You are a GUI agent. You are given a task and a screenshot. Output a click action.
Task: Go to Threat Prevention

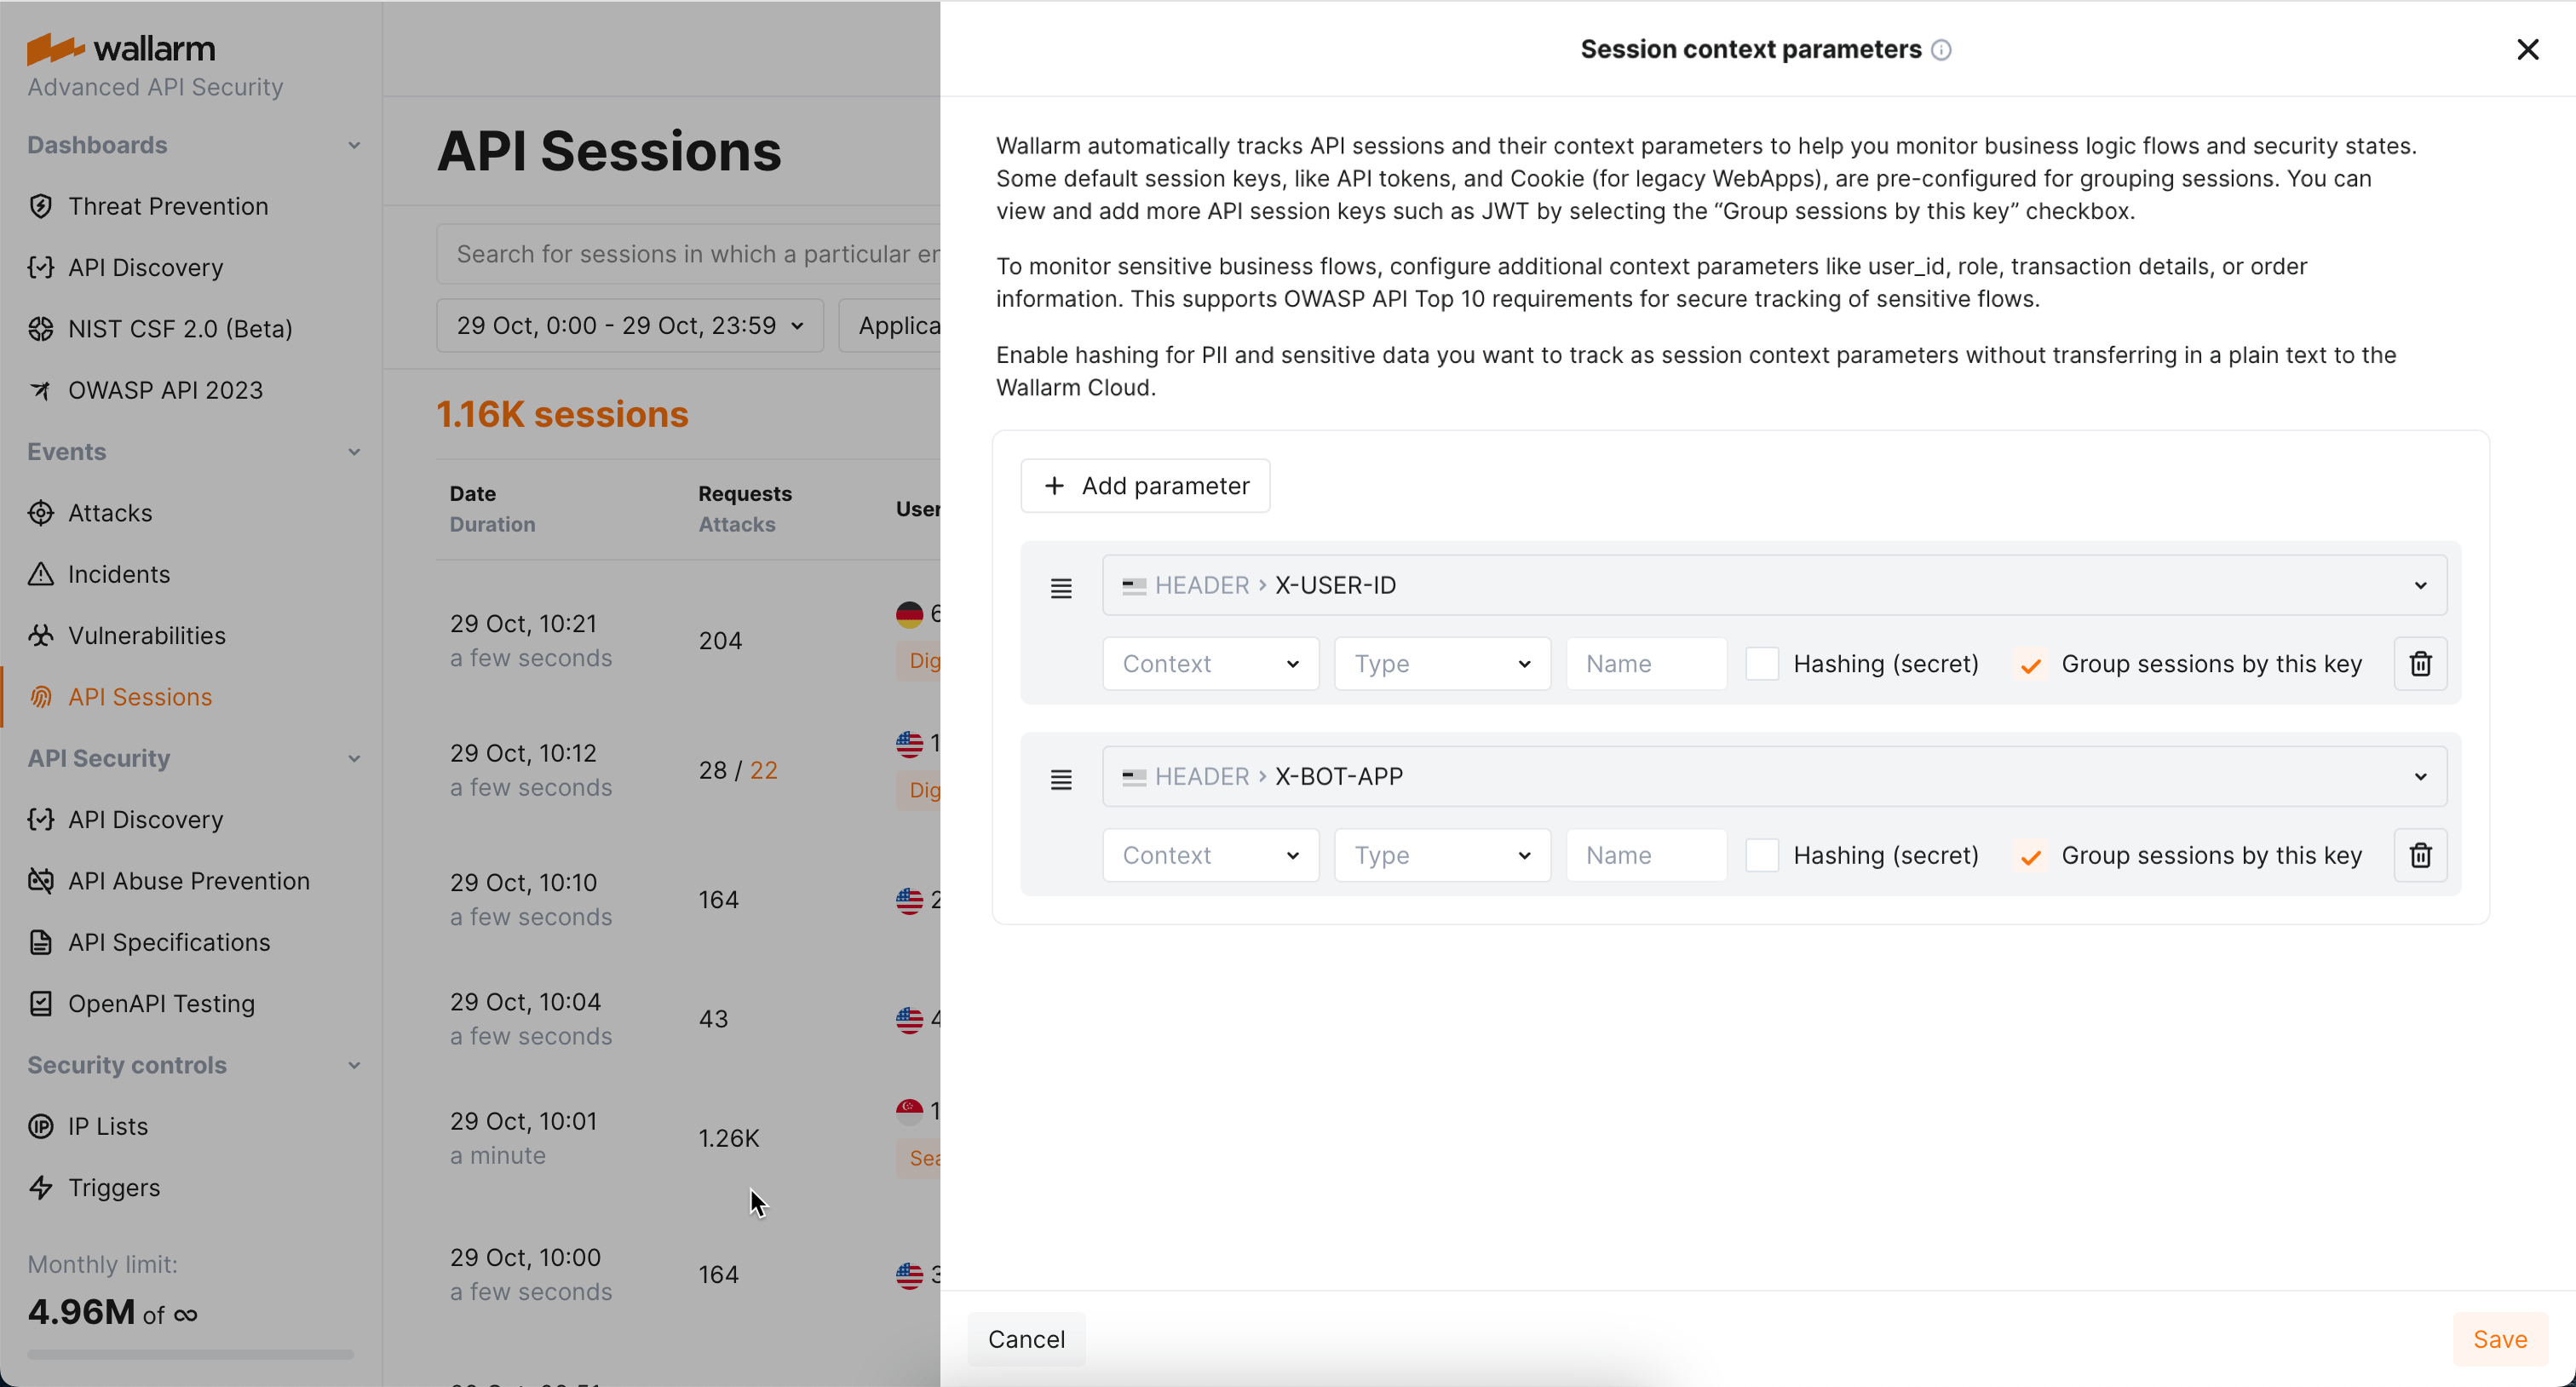(168, 206)
